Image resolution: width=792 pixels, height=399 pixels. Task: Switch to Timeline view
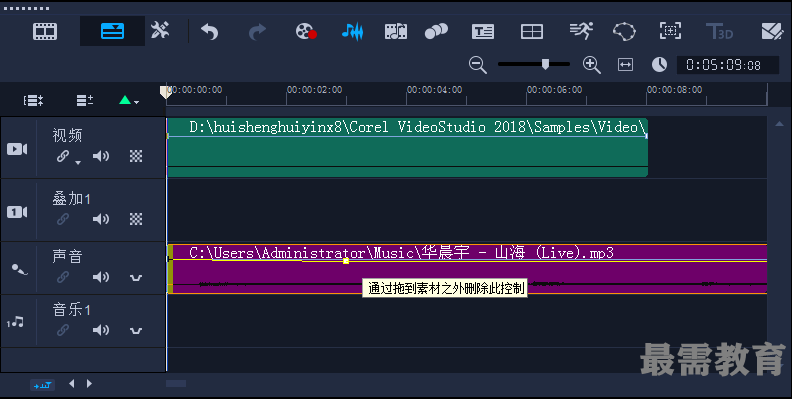pyautogui.click(x=112, y=31)
